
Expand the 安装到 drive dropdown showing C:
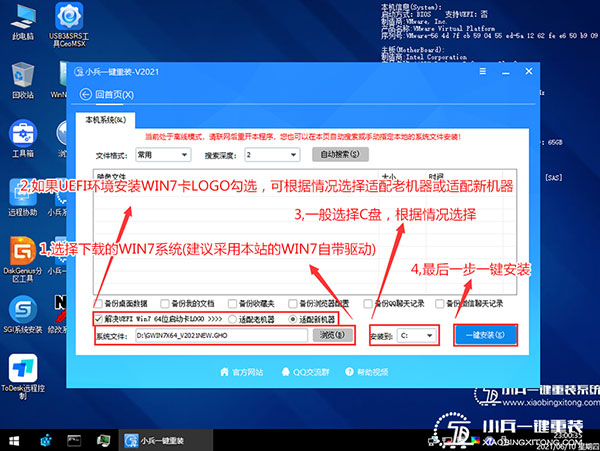pyautogui.click(x=416, y=335)
